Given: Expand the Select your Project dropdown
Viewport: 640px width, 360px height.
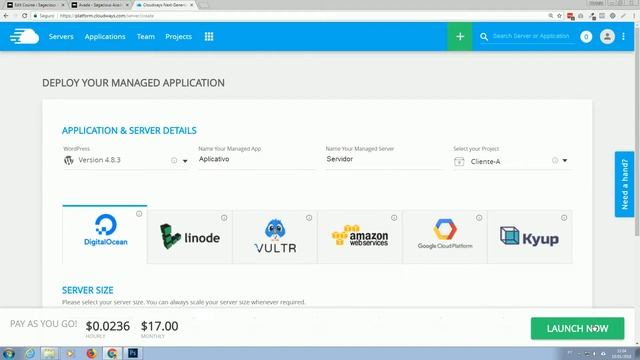Looking at the screenshot, I should tap(565, 160).
